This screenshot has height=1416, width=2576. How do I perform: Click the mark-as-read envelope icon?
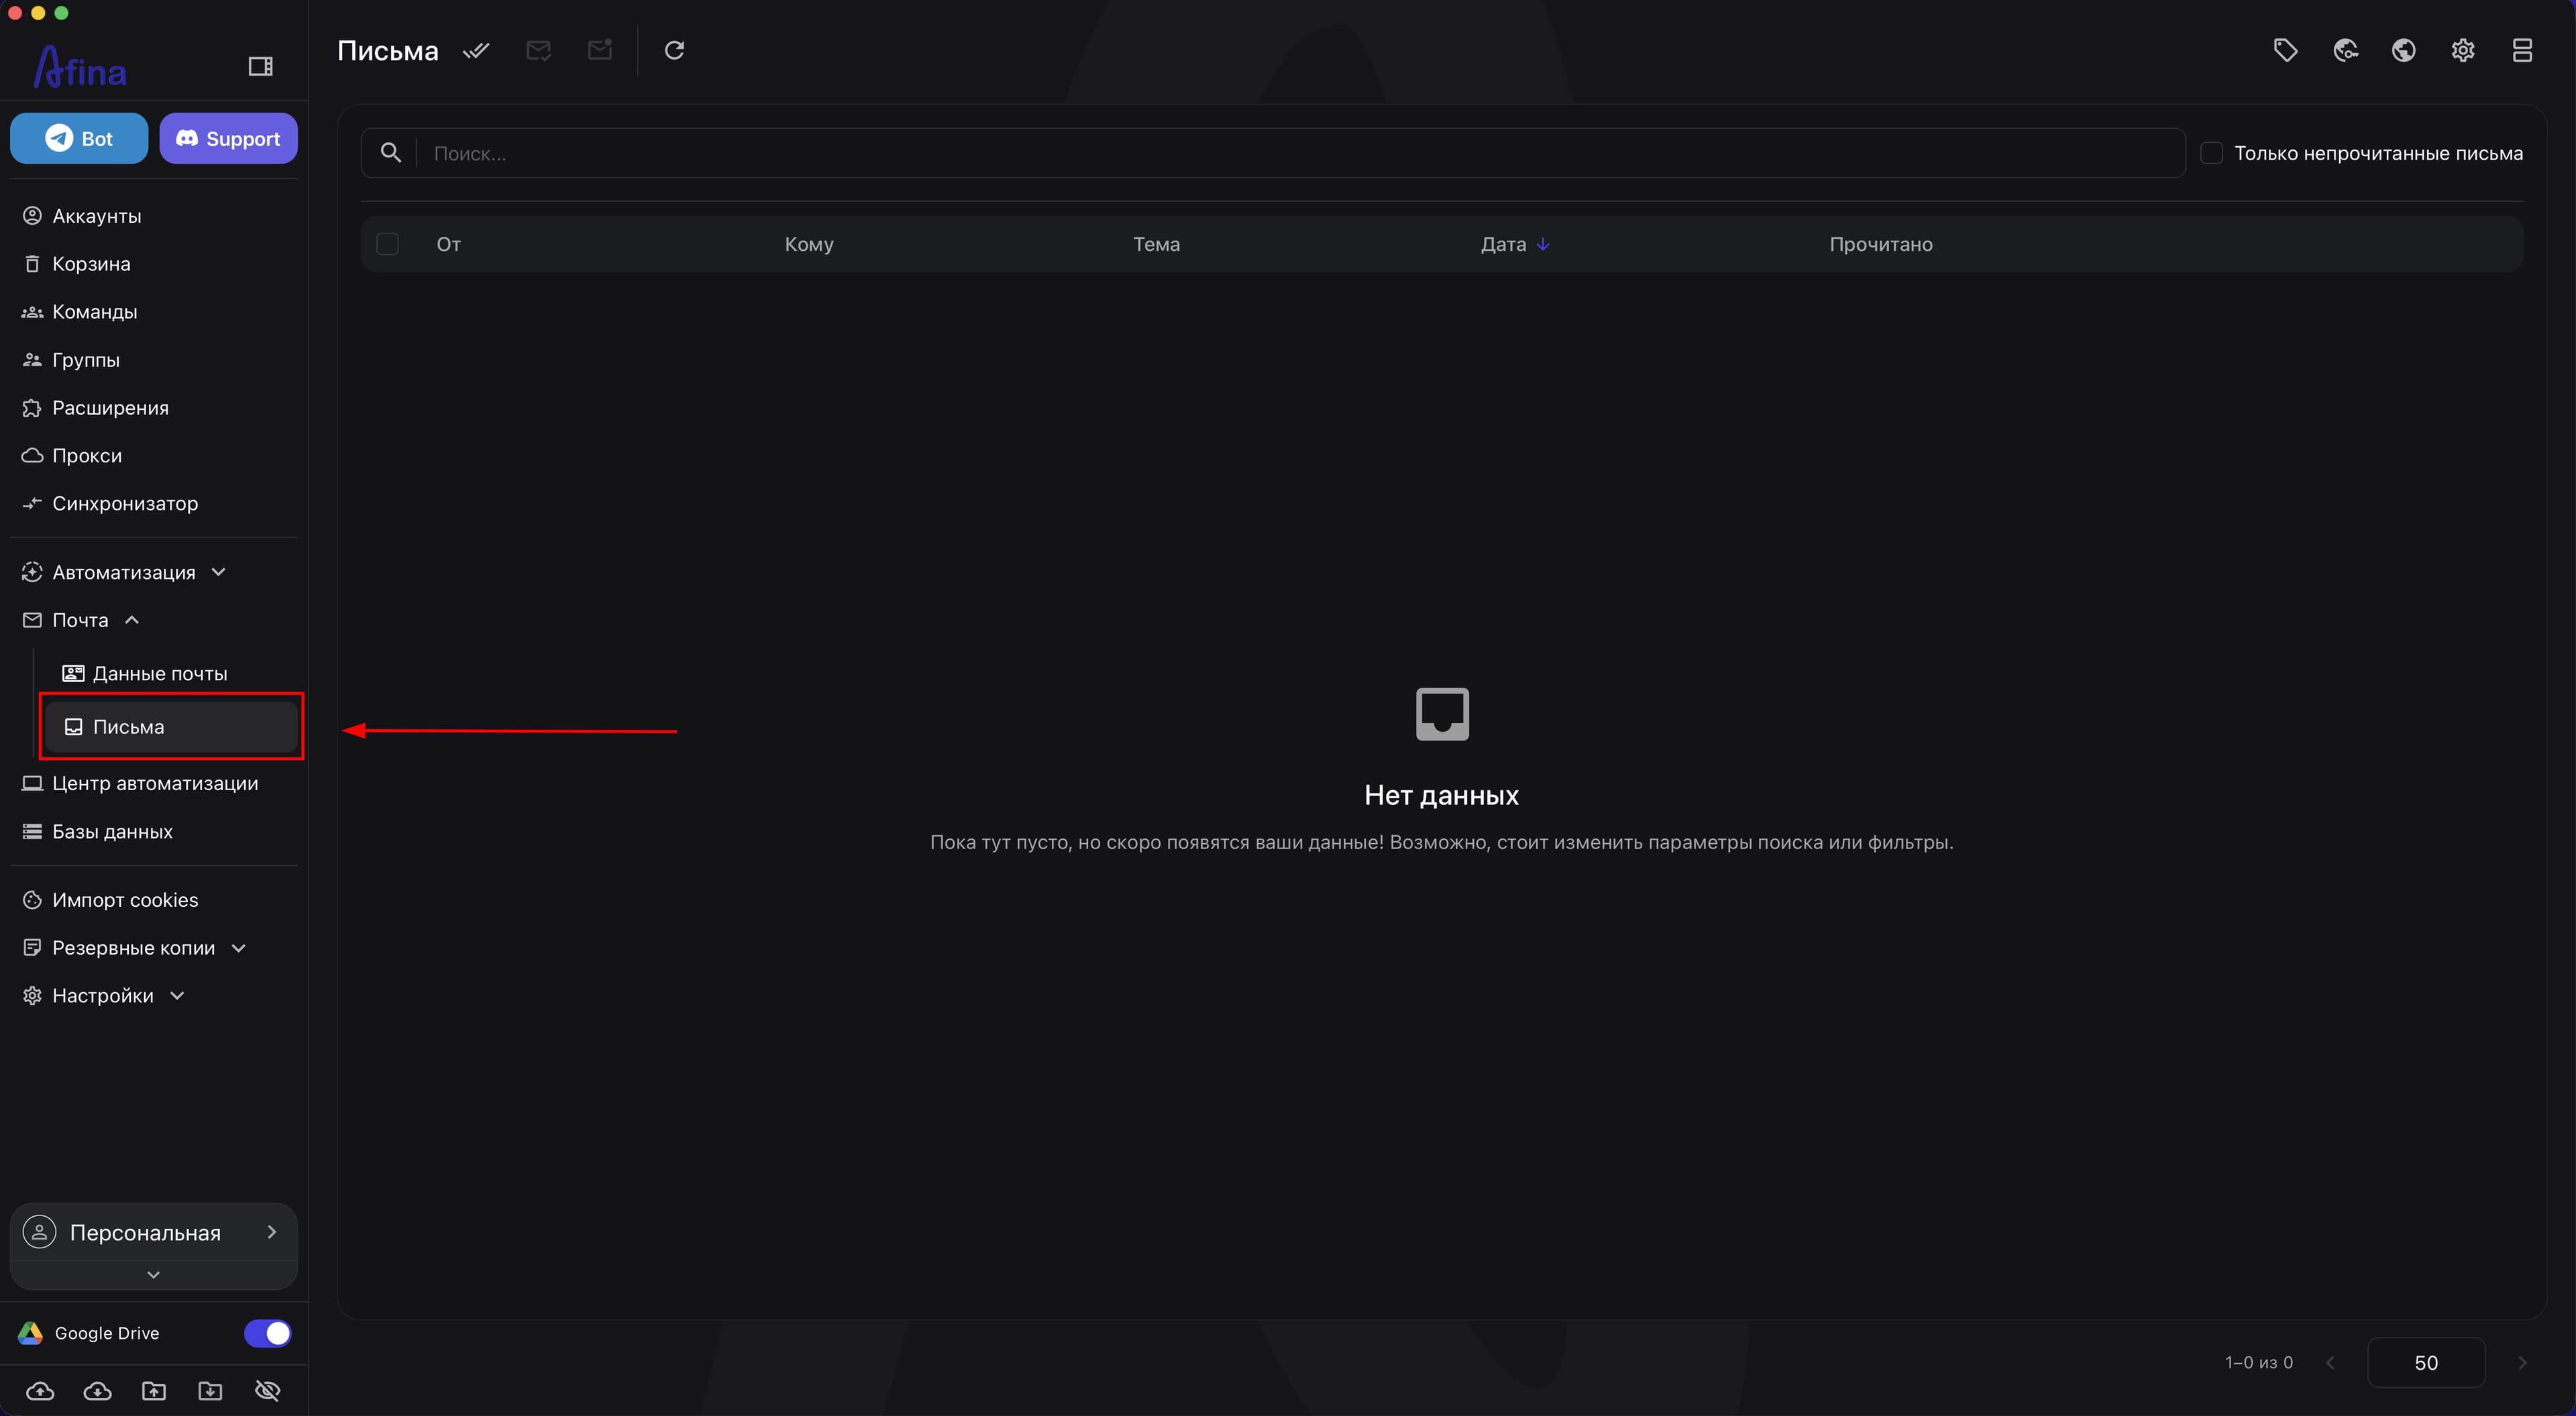[538, 50]
